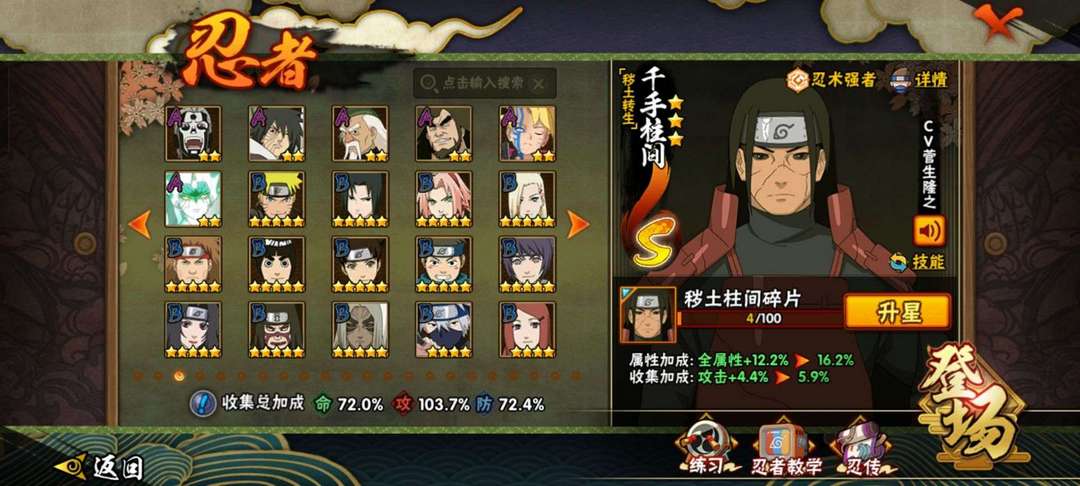Click the 登场 deploy button
1080x486 pixels.
point(972,403)
